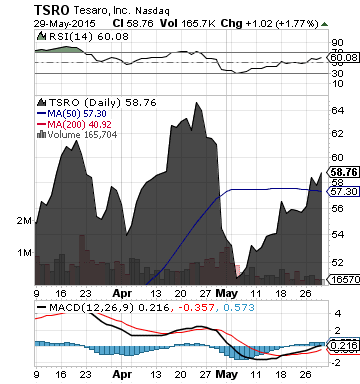Click the Chg +1.02 (+1.77%) text

pos(270,23)
